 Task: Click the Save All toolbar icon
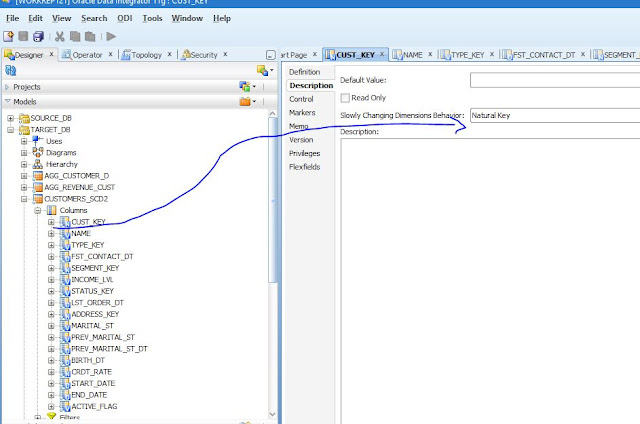pos(38,36)
